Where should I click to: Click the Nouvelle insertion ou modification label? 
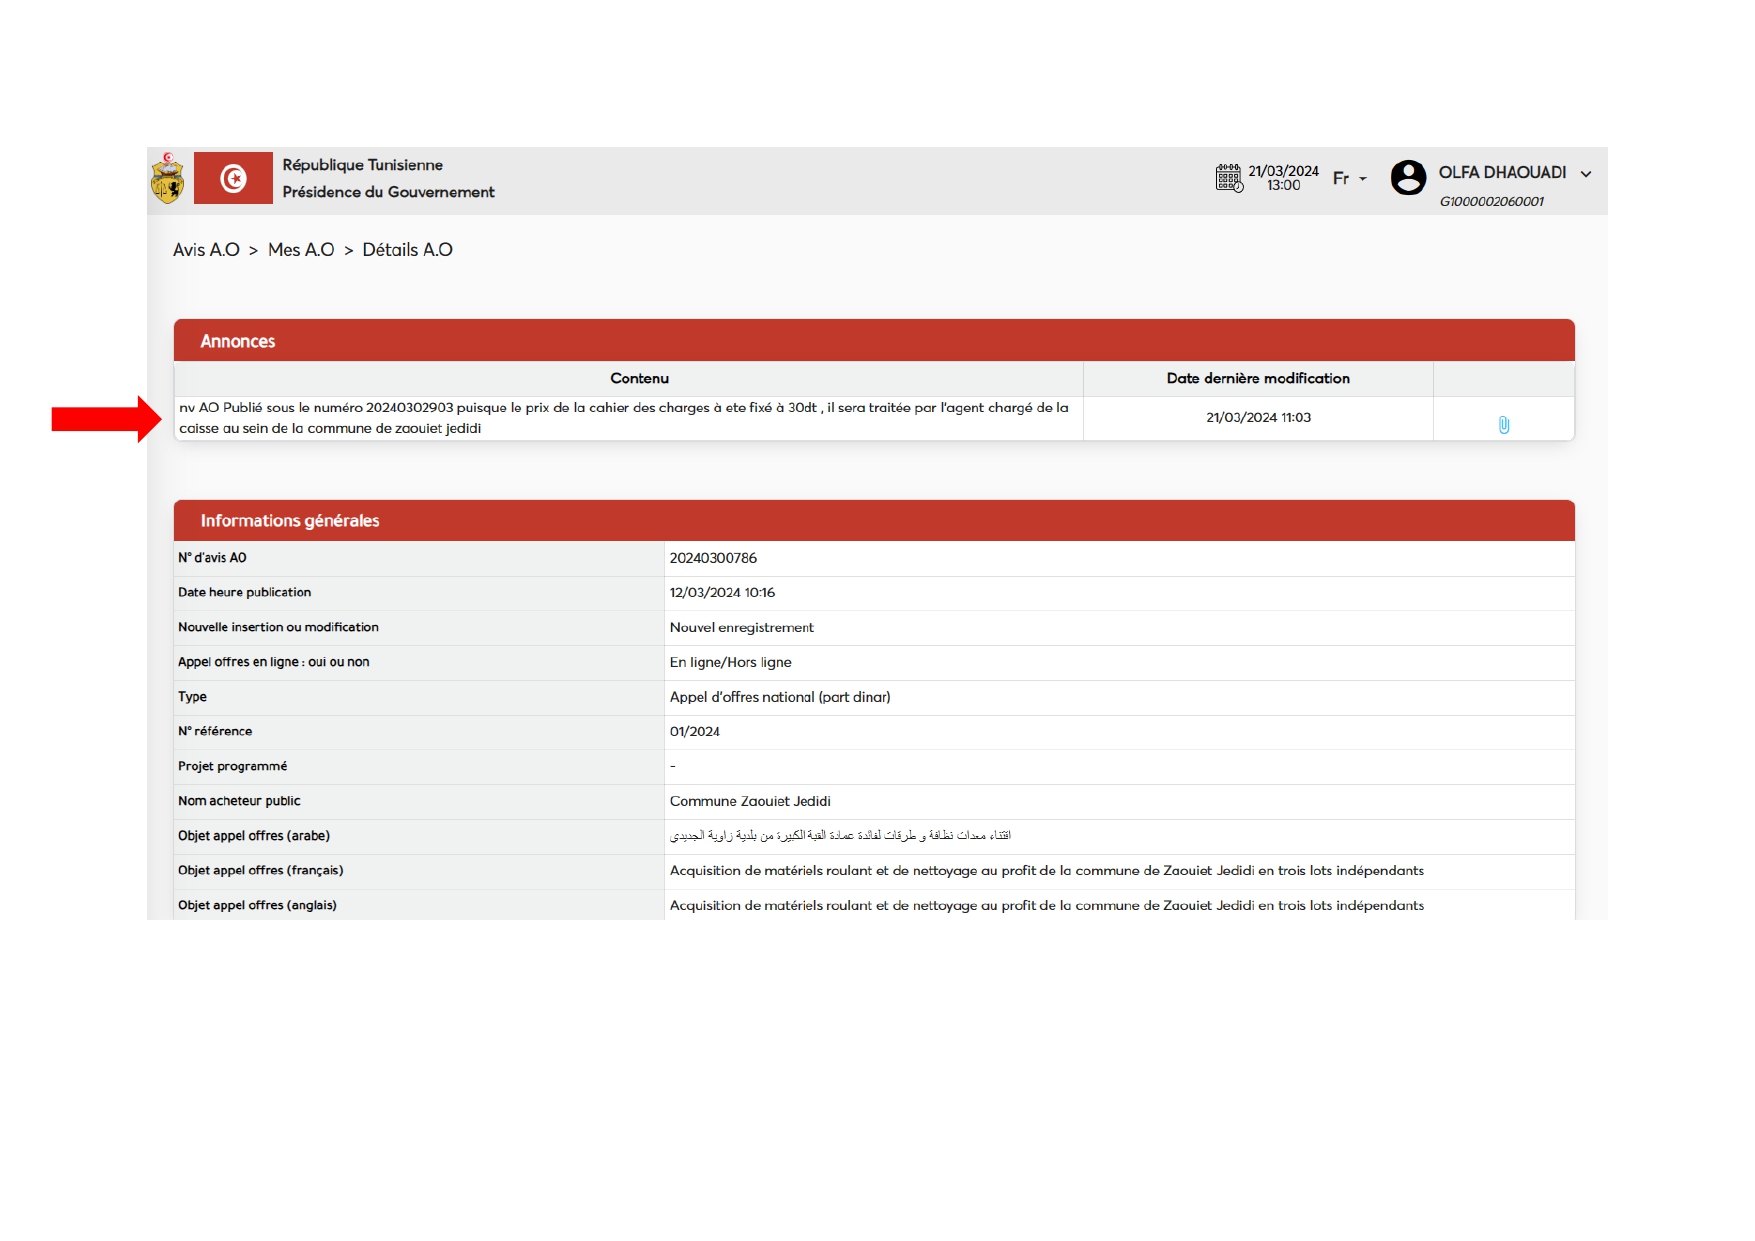click(278, 627)
